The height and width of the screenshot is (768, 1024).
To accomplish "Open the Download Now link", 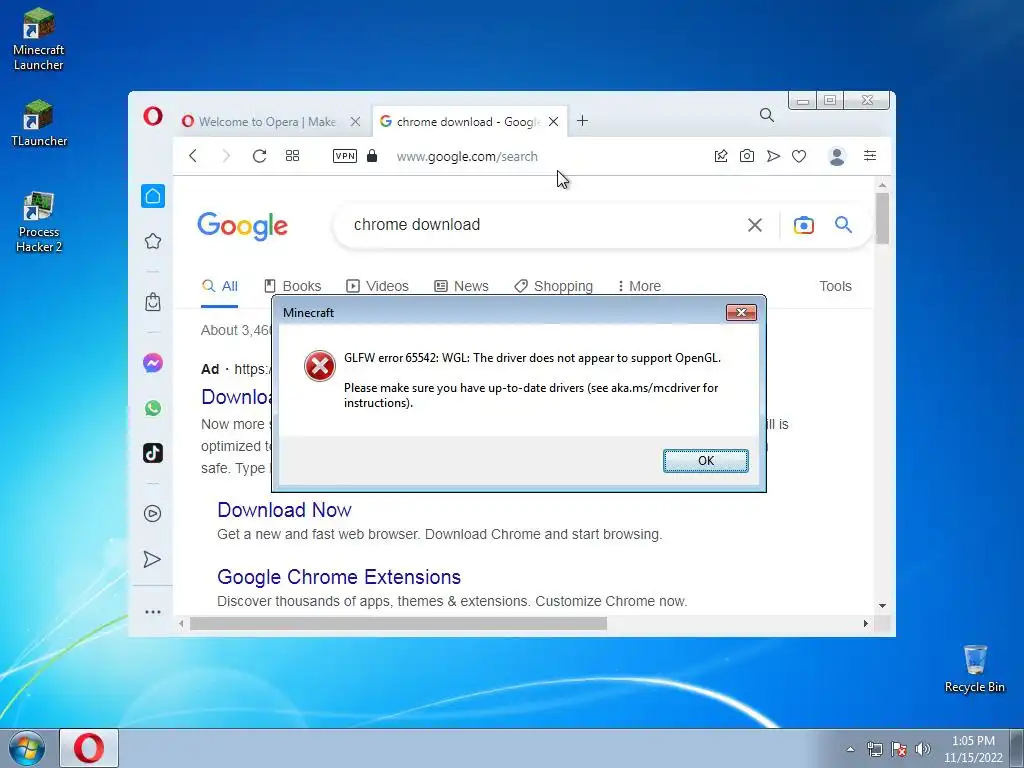I will click(x=284, y=510).
